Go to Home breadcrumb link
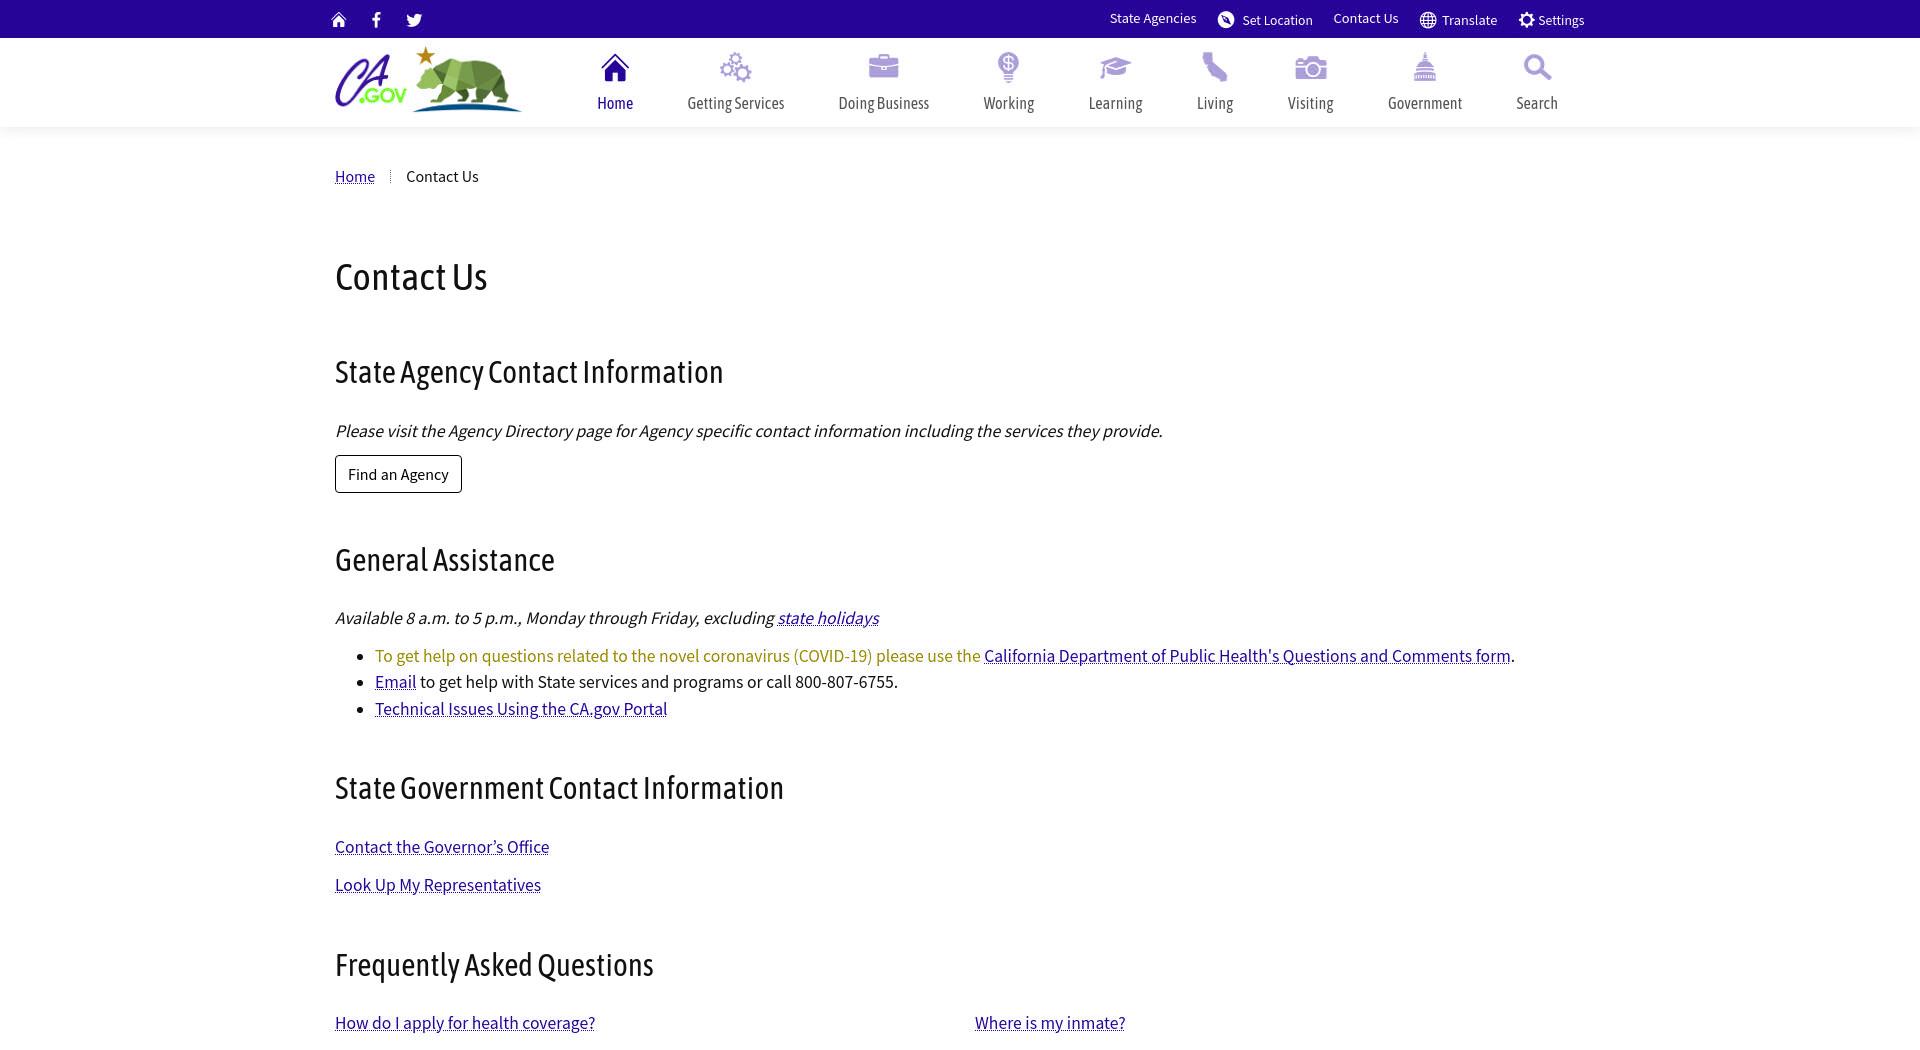The image size is (1920, 1050). point(355,177)
